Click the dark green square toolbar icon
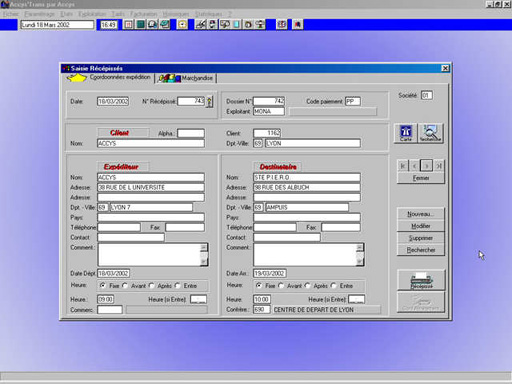This screenshot has width=512, height=384. click(140, 24)
